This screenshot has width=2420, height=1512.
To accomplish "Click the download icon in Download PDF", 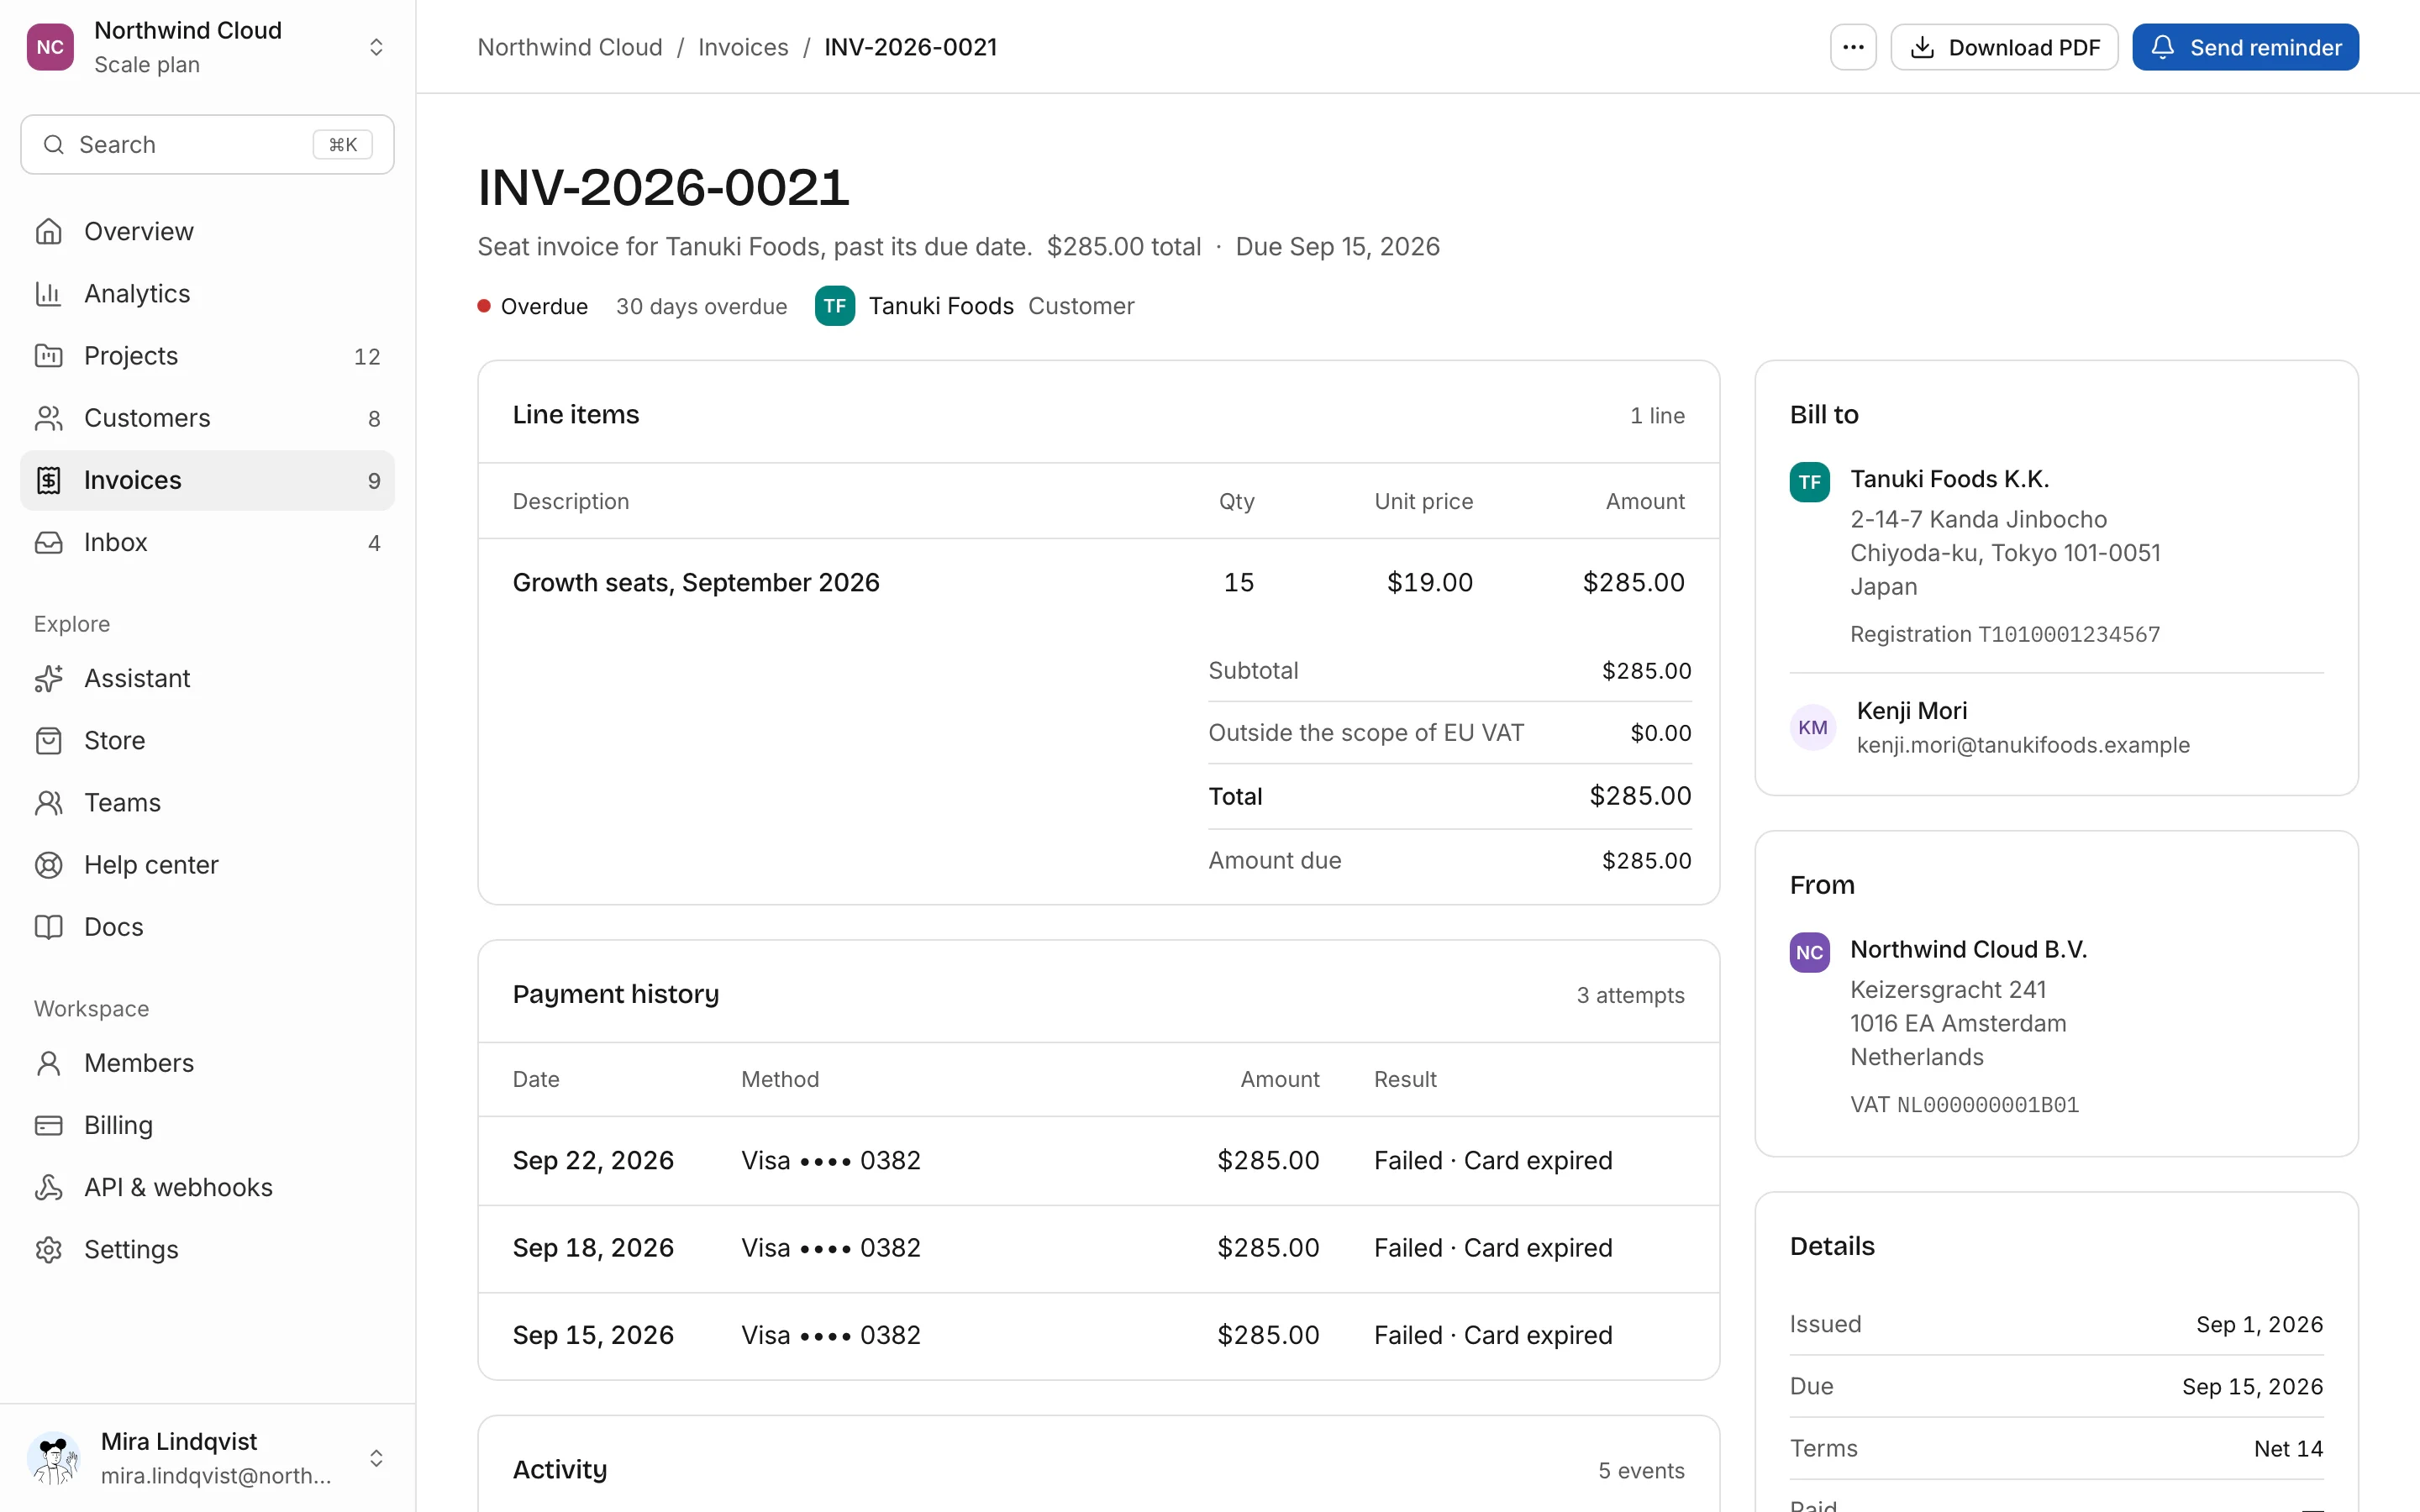I will (x=1922, y=47).
